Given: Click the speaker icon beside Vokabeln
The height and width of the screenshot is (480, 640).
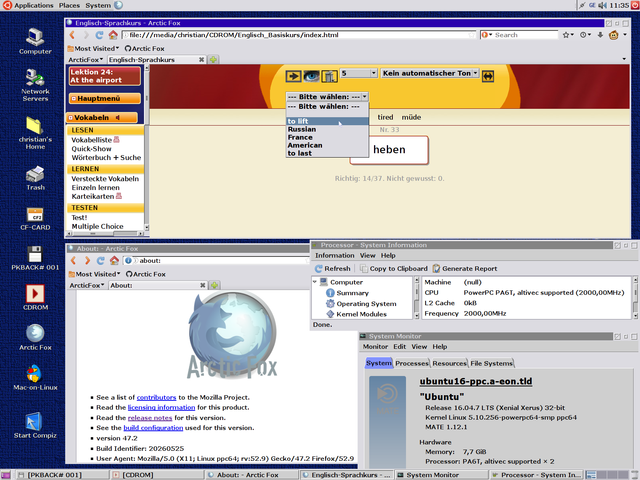Looking at the screenshot, I should 118,118.
